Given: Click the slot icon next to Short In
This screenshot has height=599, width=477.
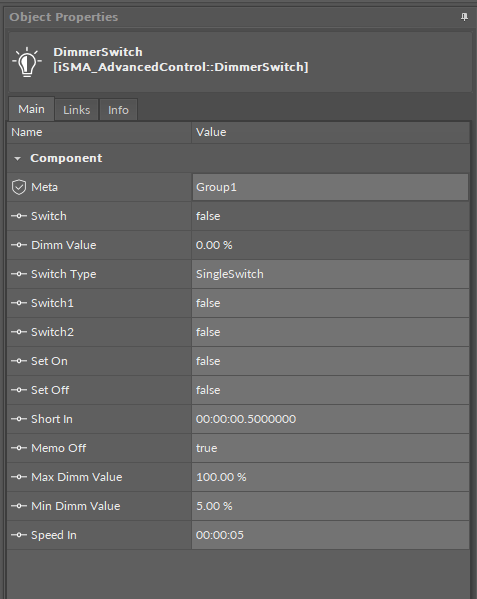Looking at the screenshot, I should pyautogui.click(x=19, y=419).
